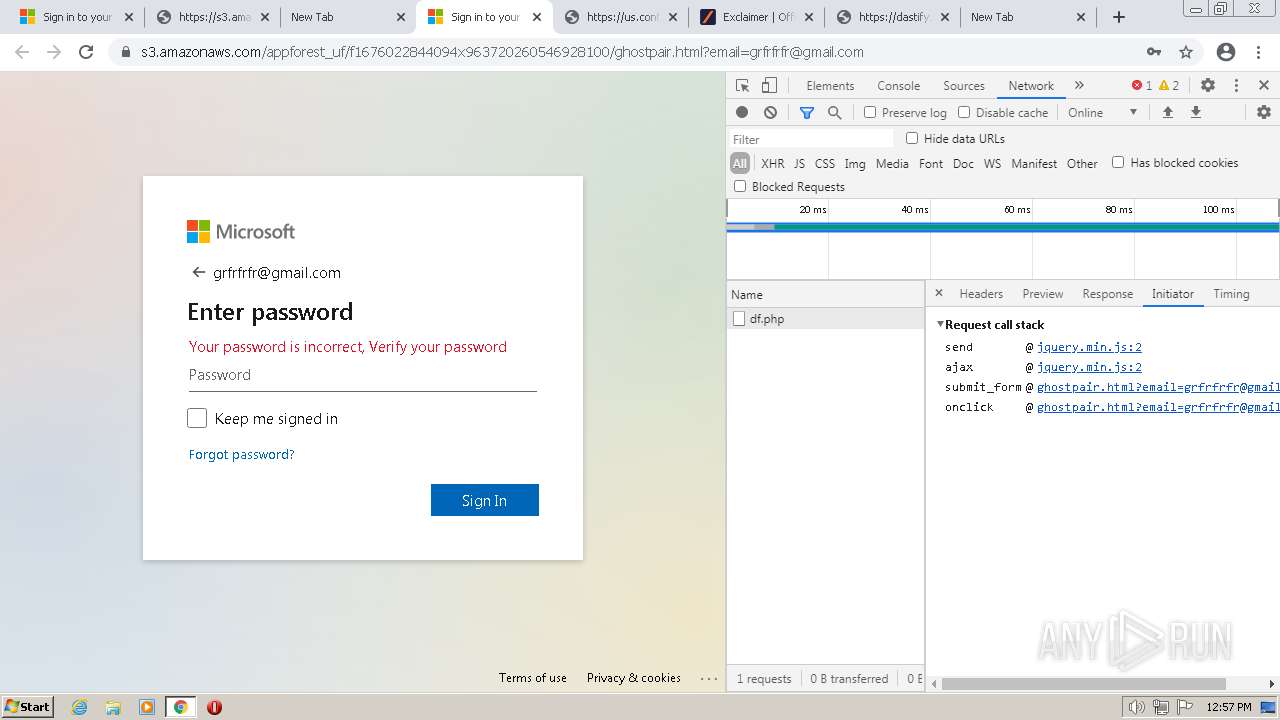The height and width of the screenshot is (720, 1280).
Task: Enable Hide data URLs checkbox
Action: (912, 138)
